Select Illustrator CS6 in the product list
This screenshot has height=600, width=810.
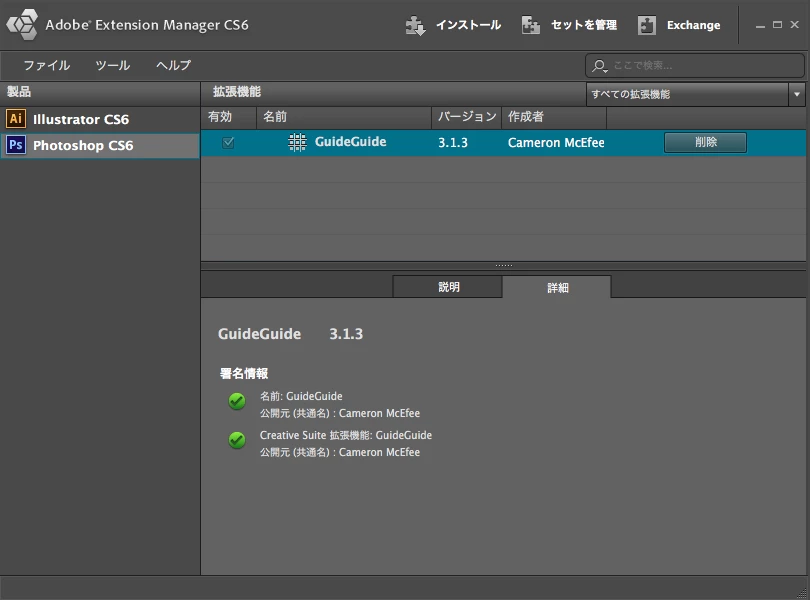point(100,119)
